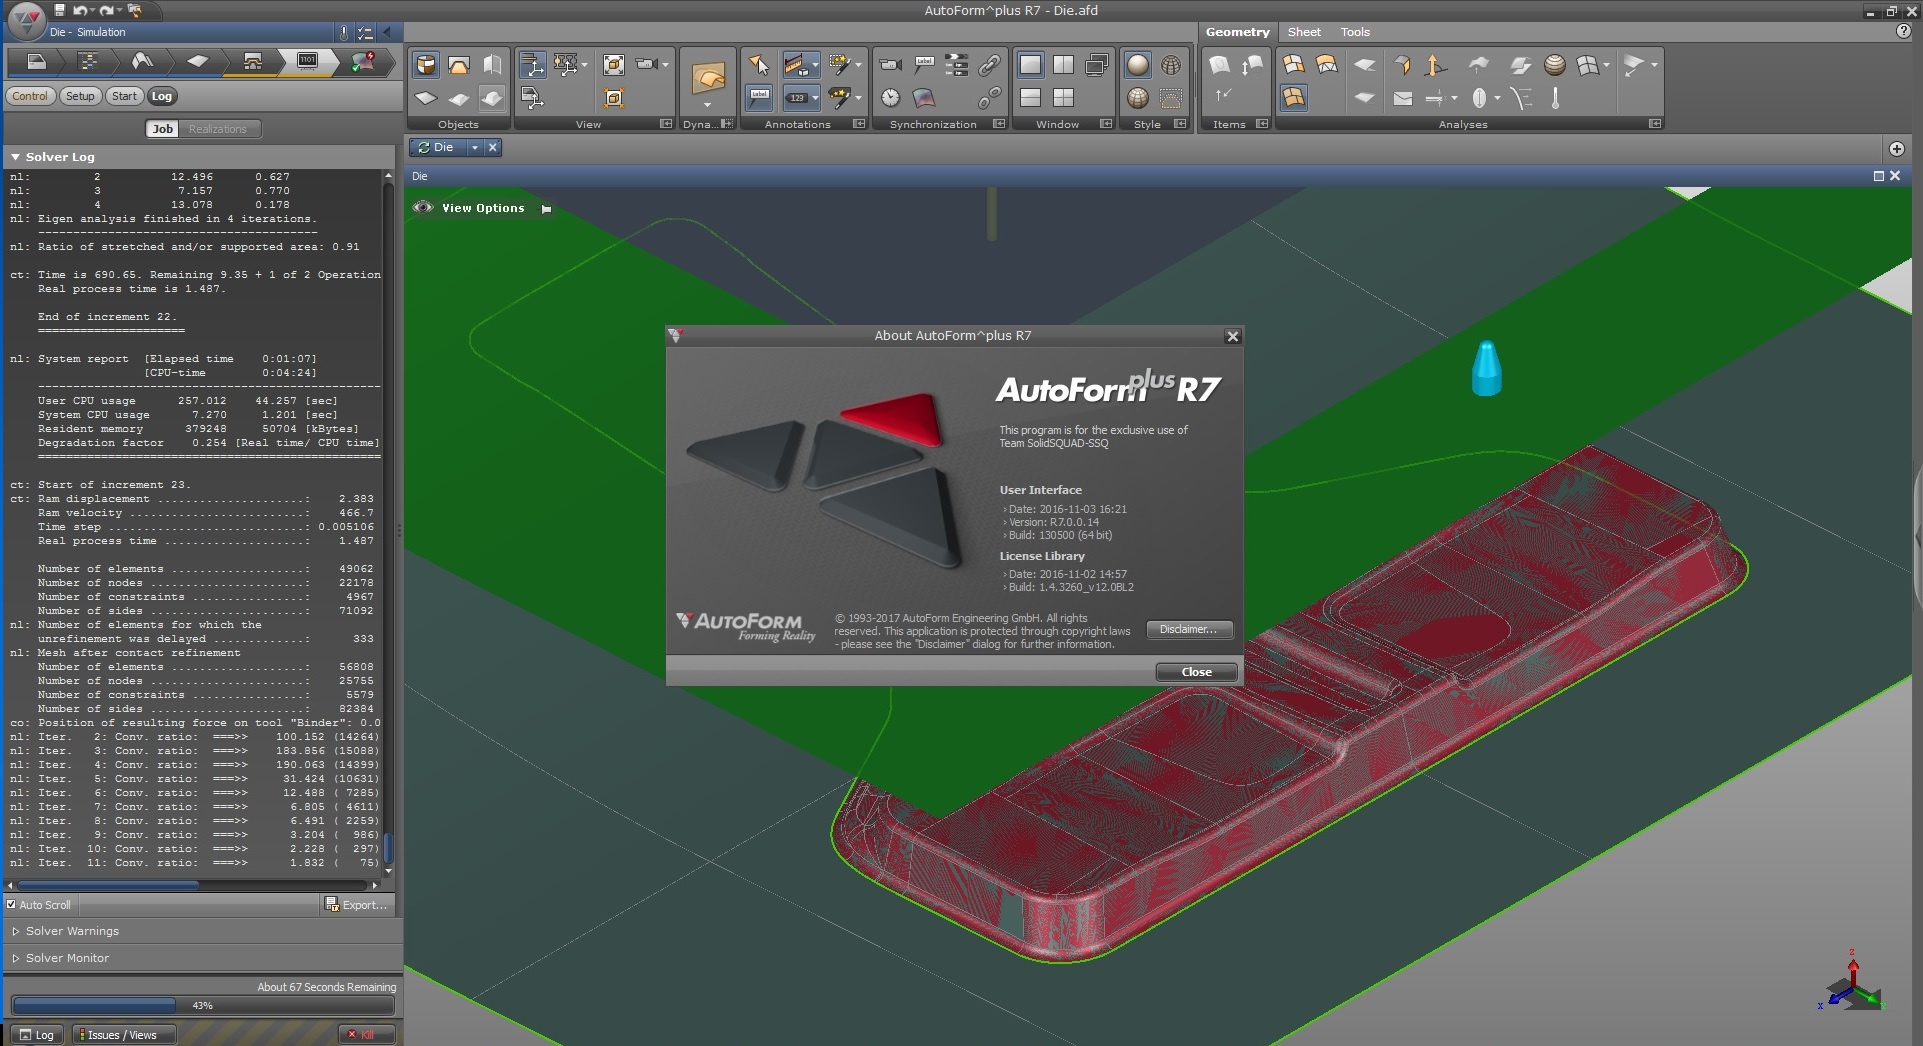Toggle the checklist icon in Die header
Screen dimensions: 1923x1046
point(365,32)
